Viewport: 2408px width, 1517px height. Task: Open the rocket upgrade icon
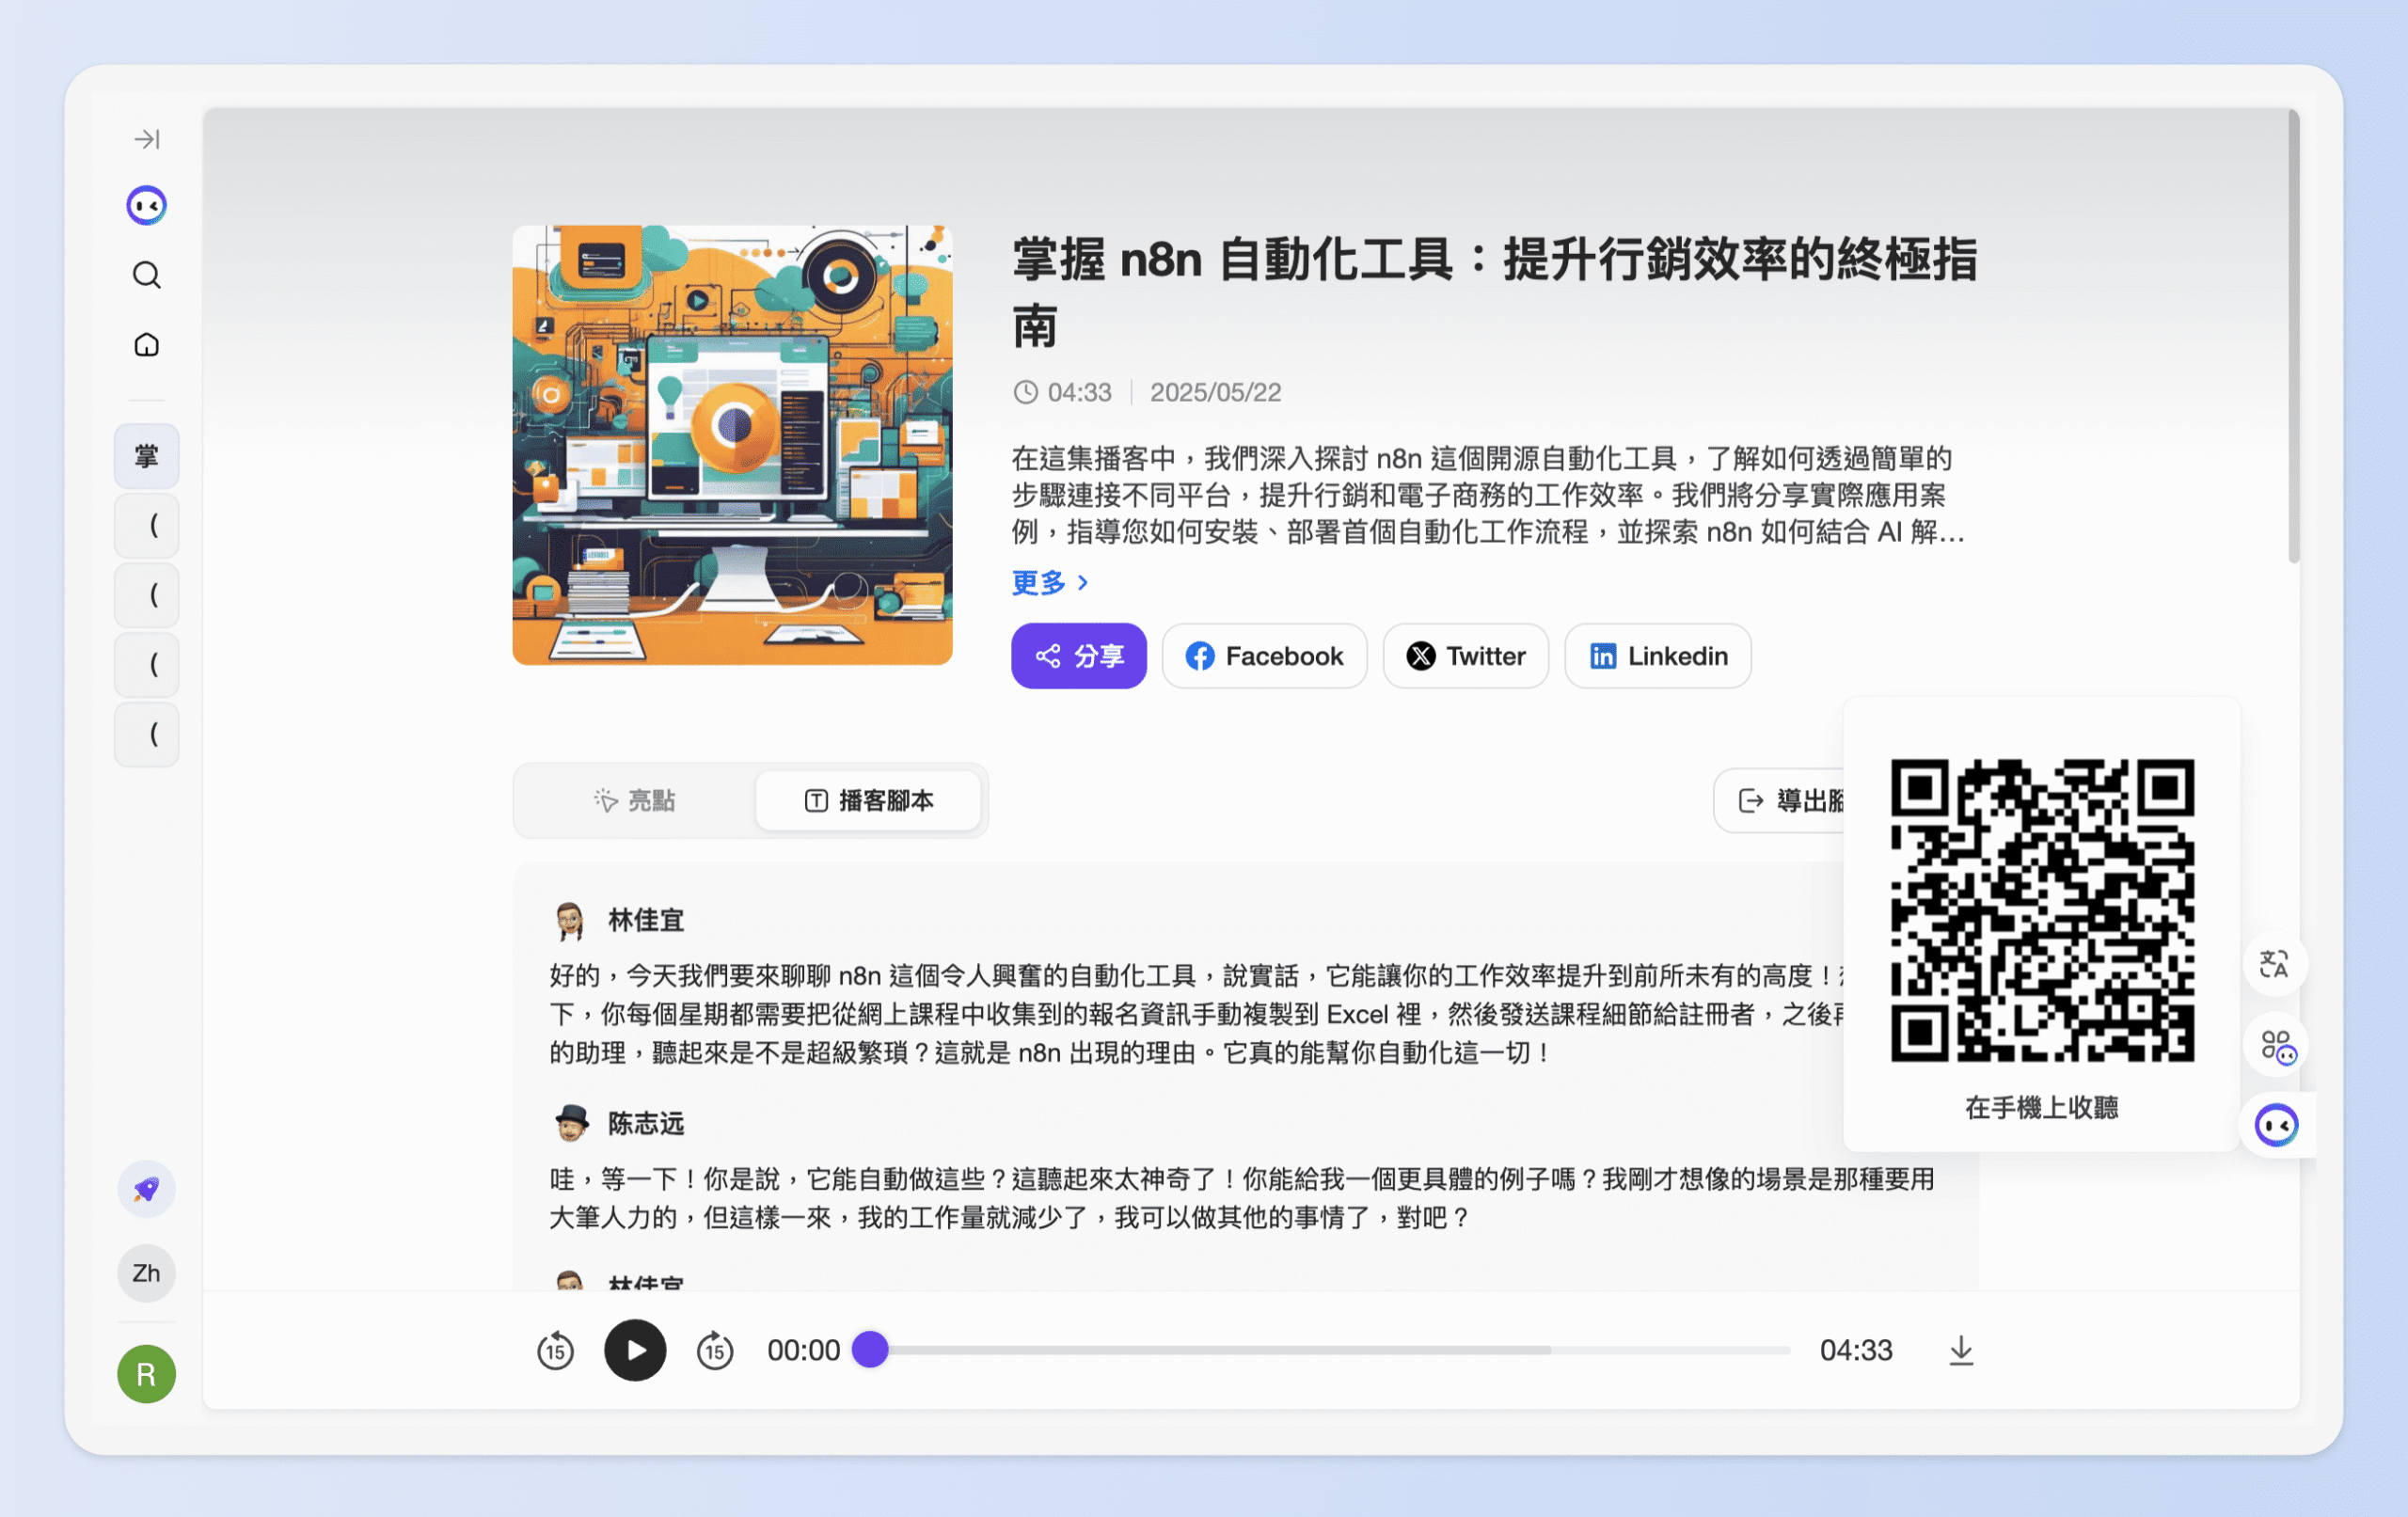147,1190
